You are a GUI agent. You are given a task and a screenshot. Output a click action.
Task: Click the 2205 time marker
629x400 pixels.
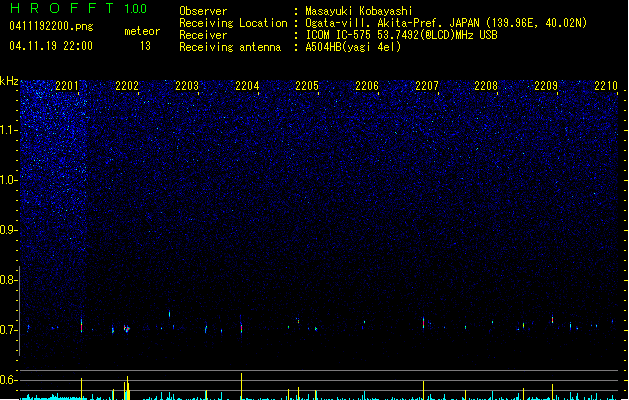(307, 86)
